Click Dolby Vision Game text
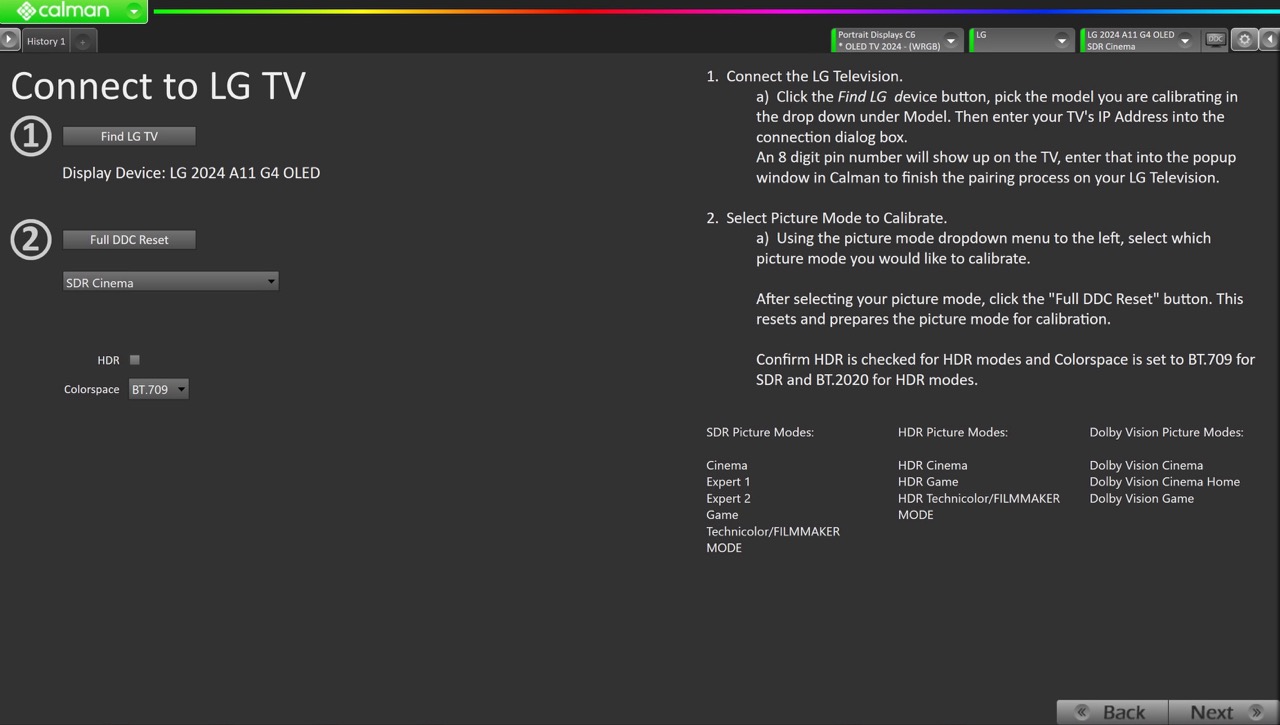This screenshot has width=1280, height=725. pyautogui.click(x=1142, y=498)
